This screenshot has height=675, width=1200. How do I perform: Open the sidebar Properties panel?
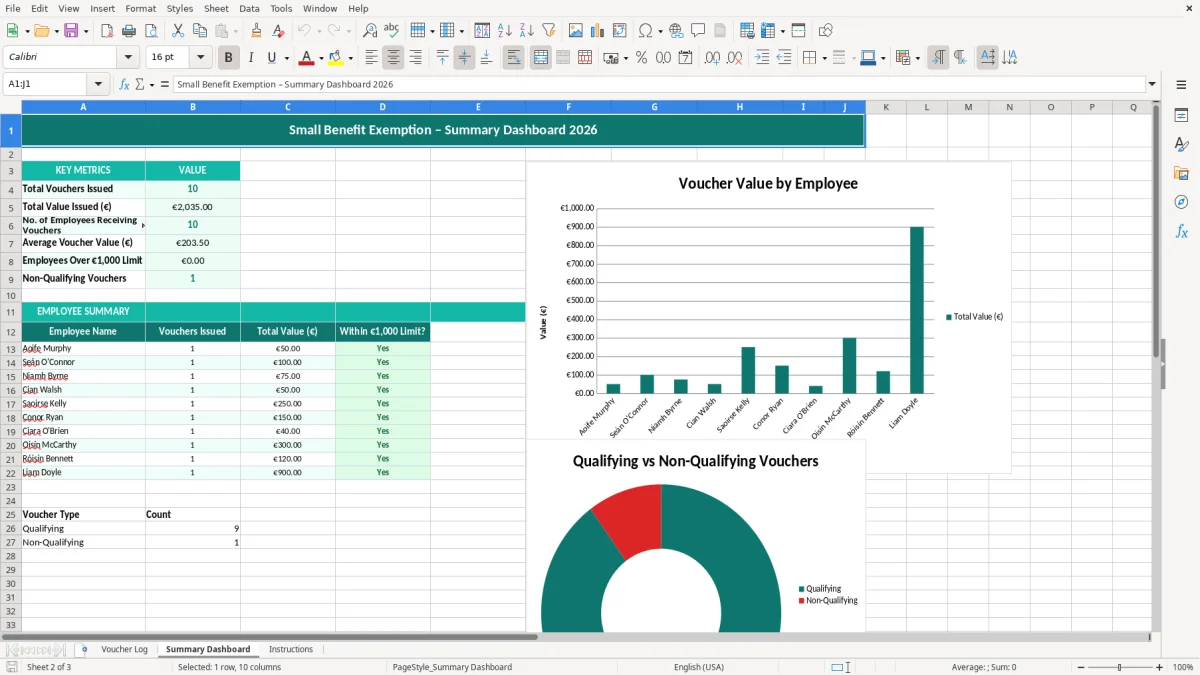pos(1181,116)
